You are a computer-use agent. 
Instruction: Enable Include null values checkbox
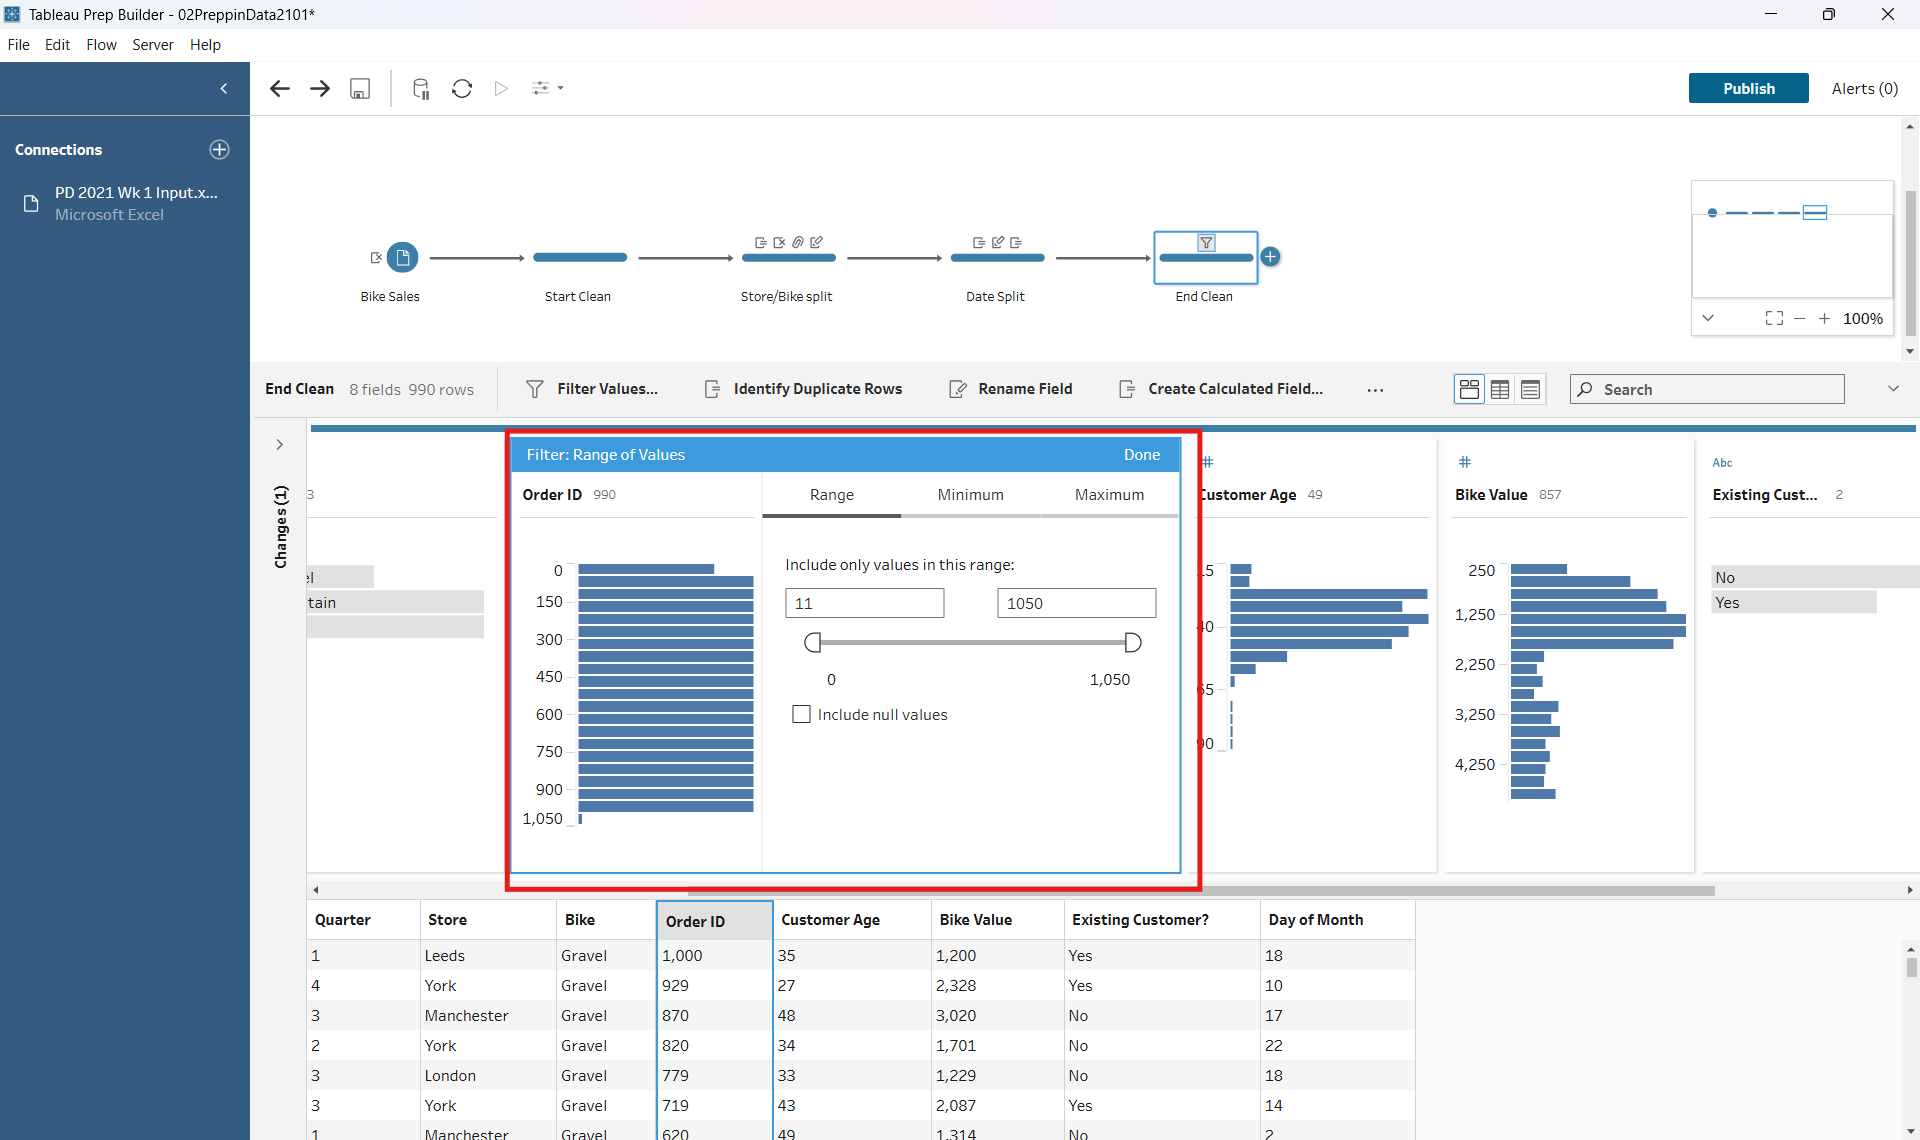801,714
